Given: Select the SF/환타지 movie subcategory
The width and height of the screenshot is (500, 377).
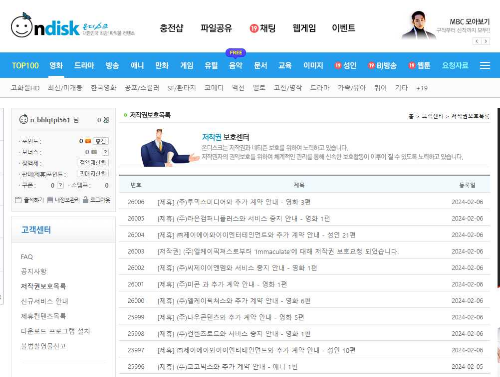Looking at the screenshot, I should [182, 88].
